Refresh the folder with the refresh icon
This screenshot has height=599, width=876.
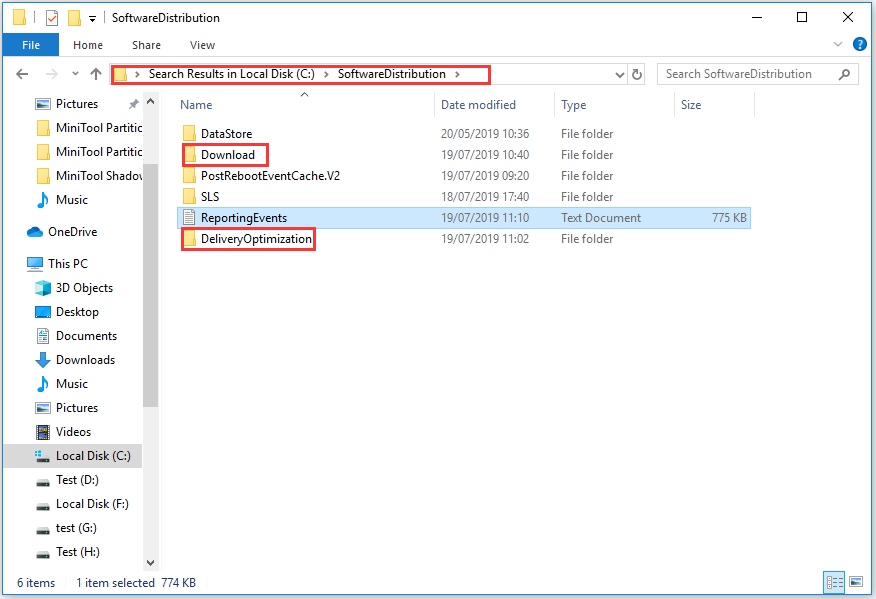pyautogui.click(x=637, y=74)
